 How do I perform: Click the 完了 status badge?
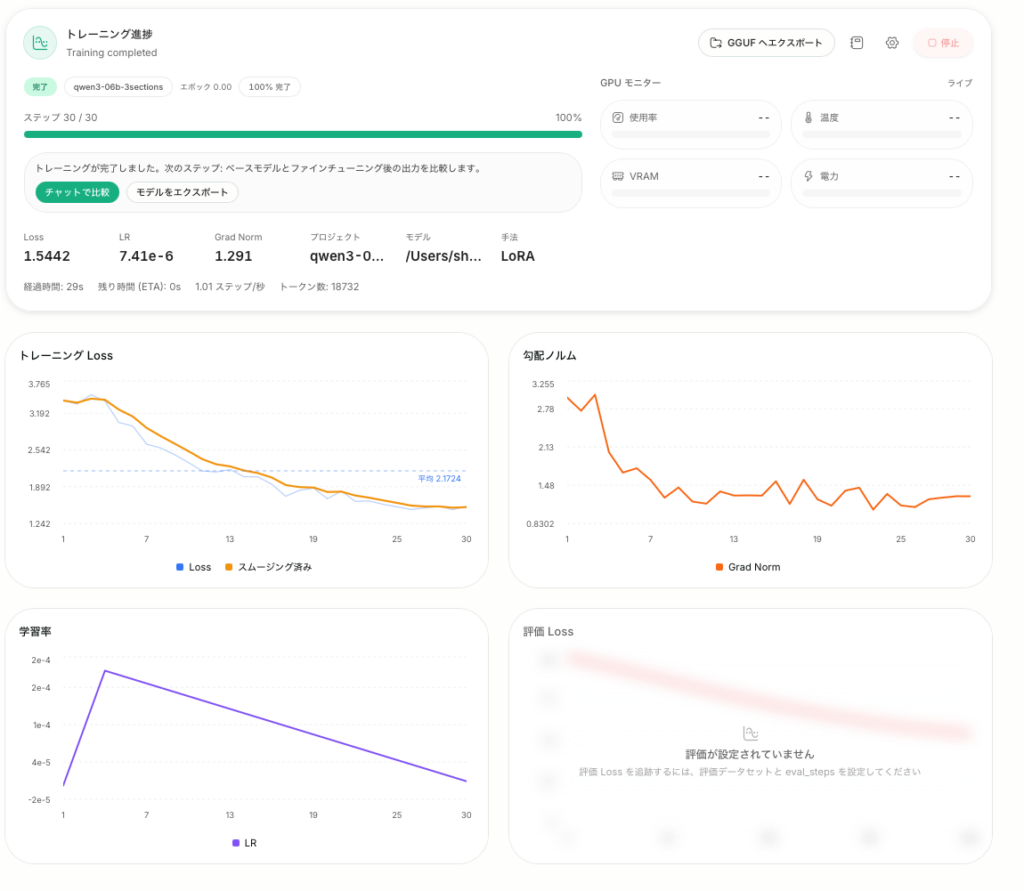tap(40, 87)
